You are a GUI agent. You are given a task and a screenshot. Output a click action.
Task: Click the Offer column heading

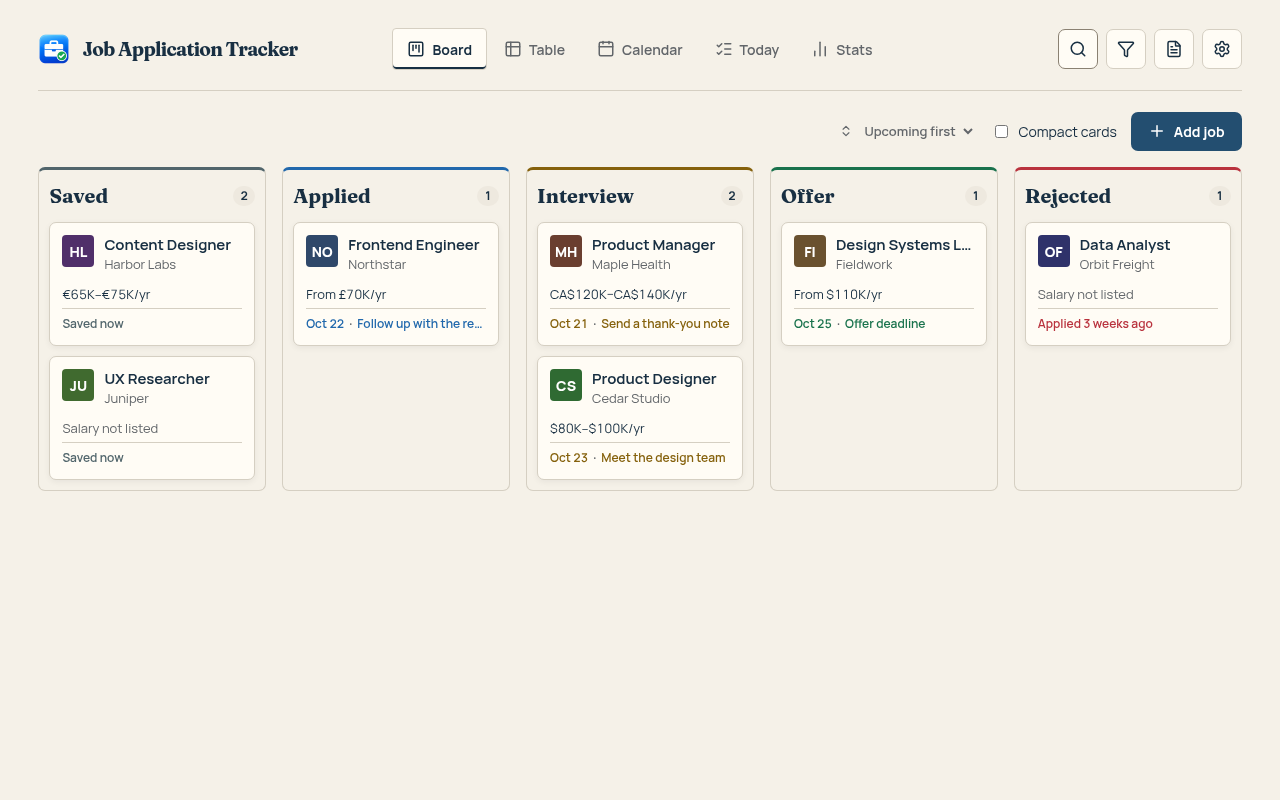808,196
